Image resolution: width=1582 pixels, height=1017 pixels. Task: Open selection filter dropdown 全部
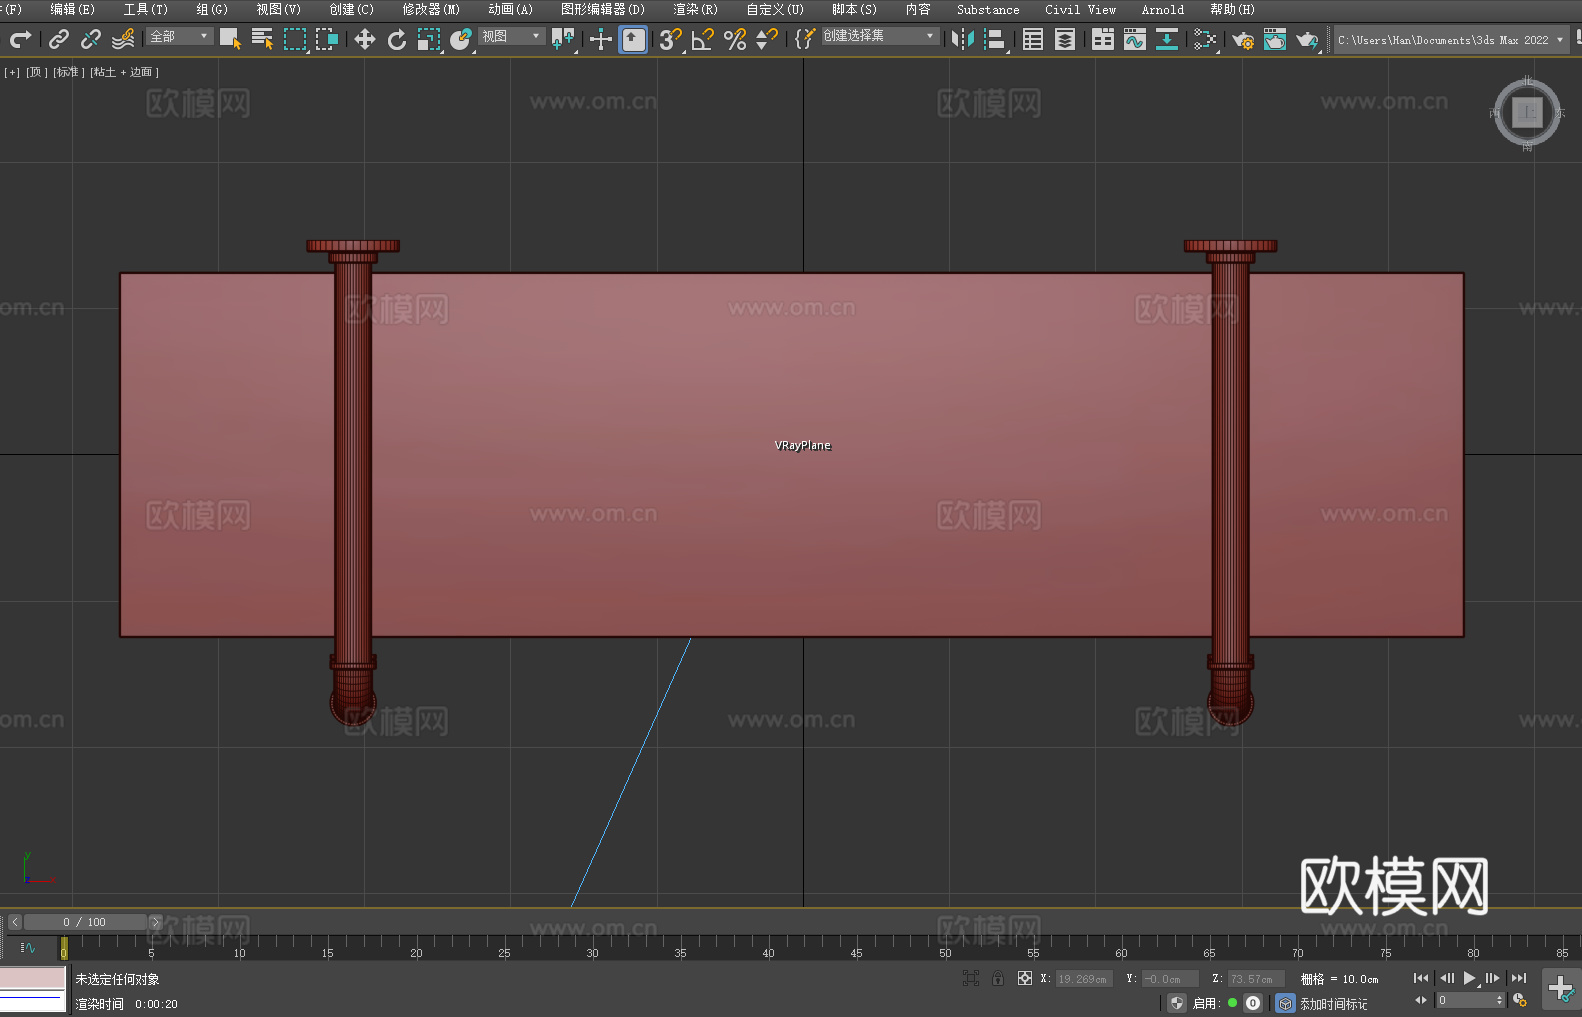(x=180, y=36)
